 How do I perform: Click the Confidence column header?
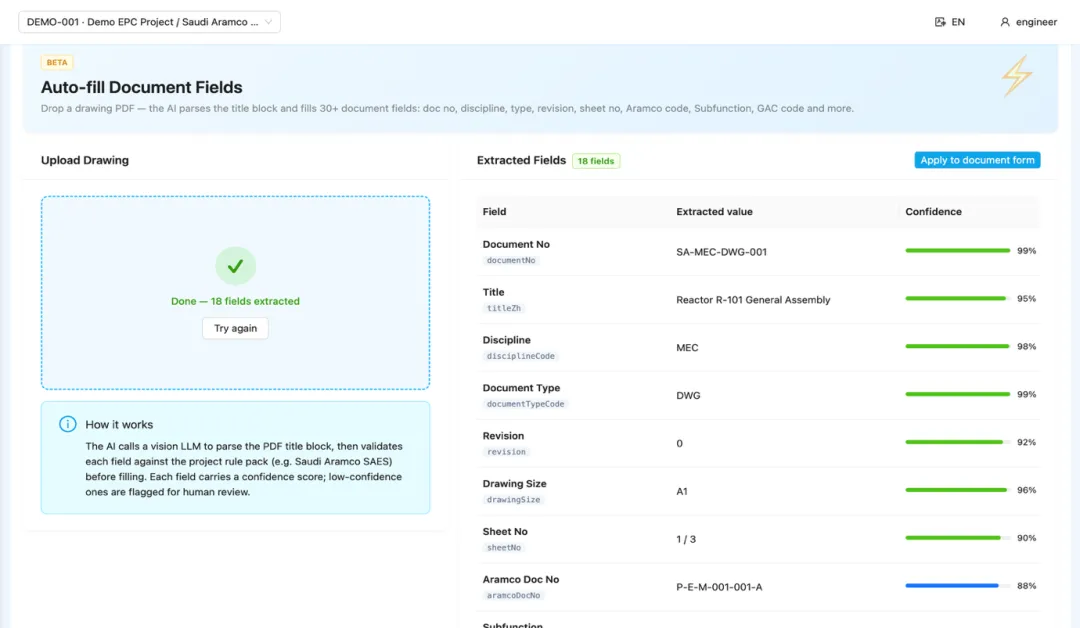(x=933, y=211)
